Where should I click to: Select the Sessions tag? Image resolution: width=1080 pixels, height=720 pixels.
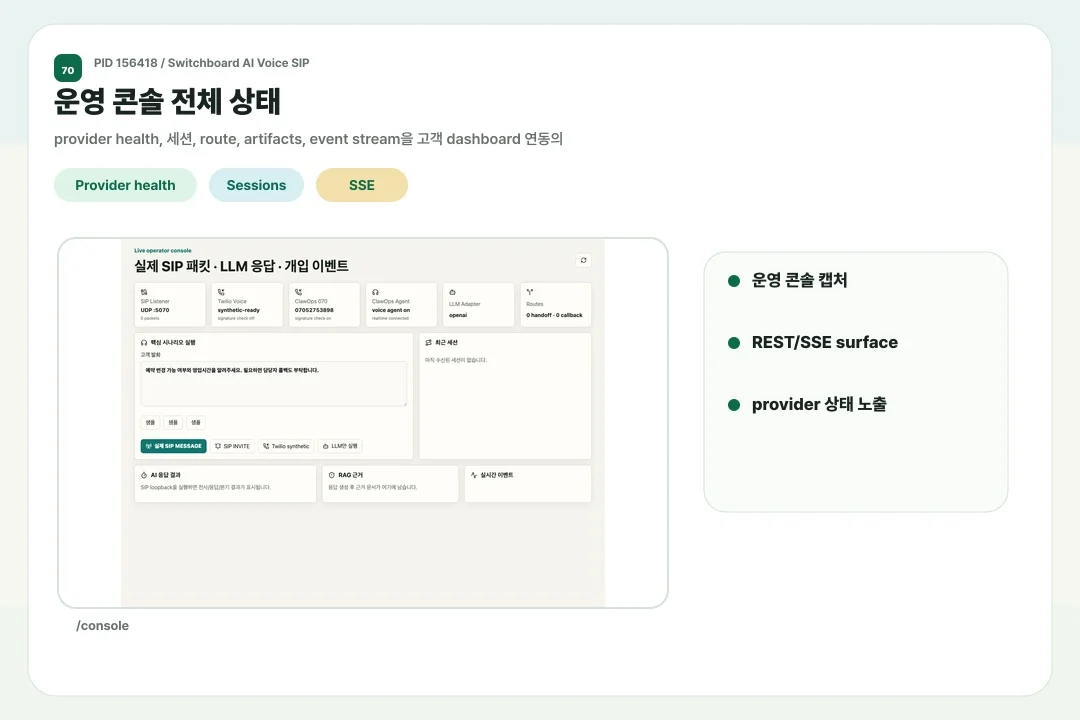[256, 185]
